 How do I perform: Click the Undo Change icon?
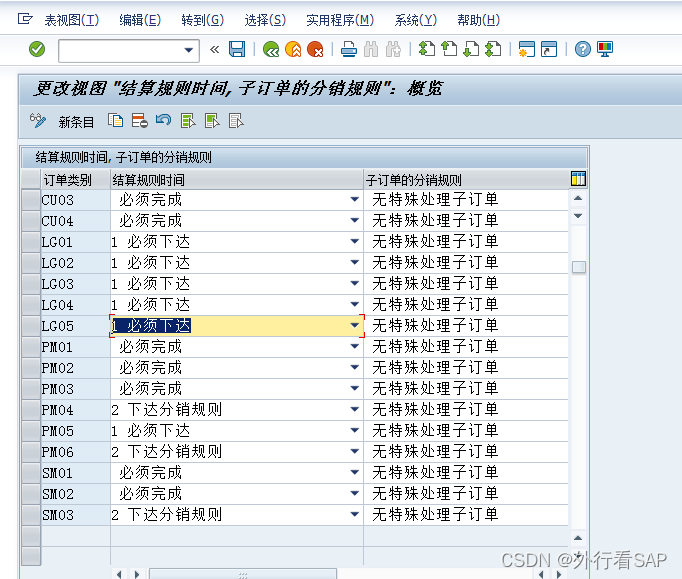coord(164,120)
